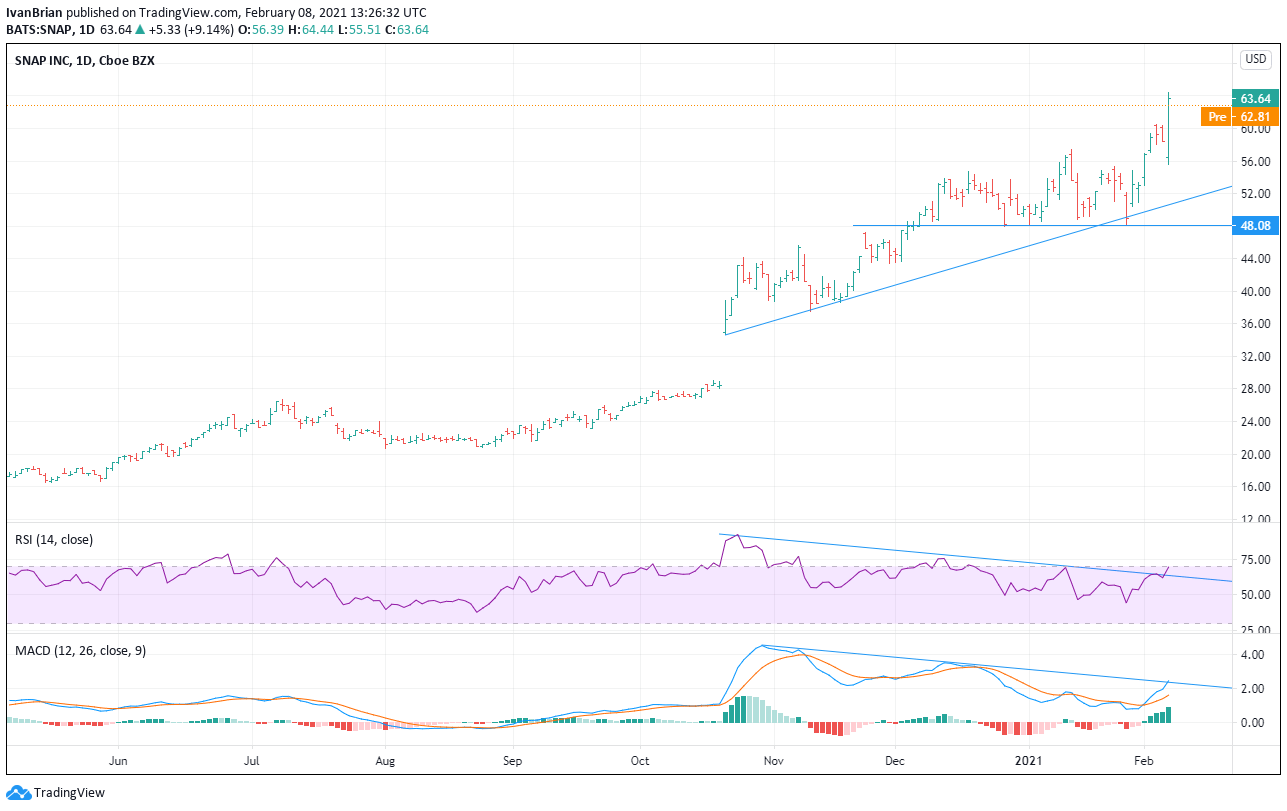Screen dimensions: 1287x811
Task: Click the horizontal support line at 48.08
Action: click(x=1040, y=225)
